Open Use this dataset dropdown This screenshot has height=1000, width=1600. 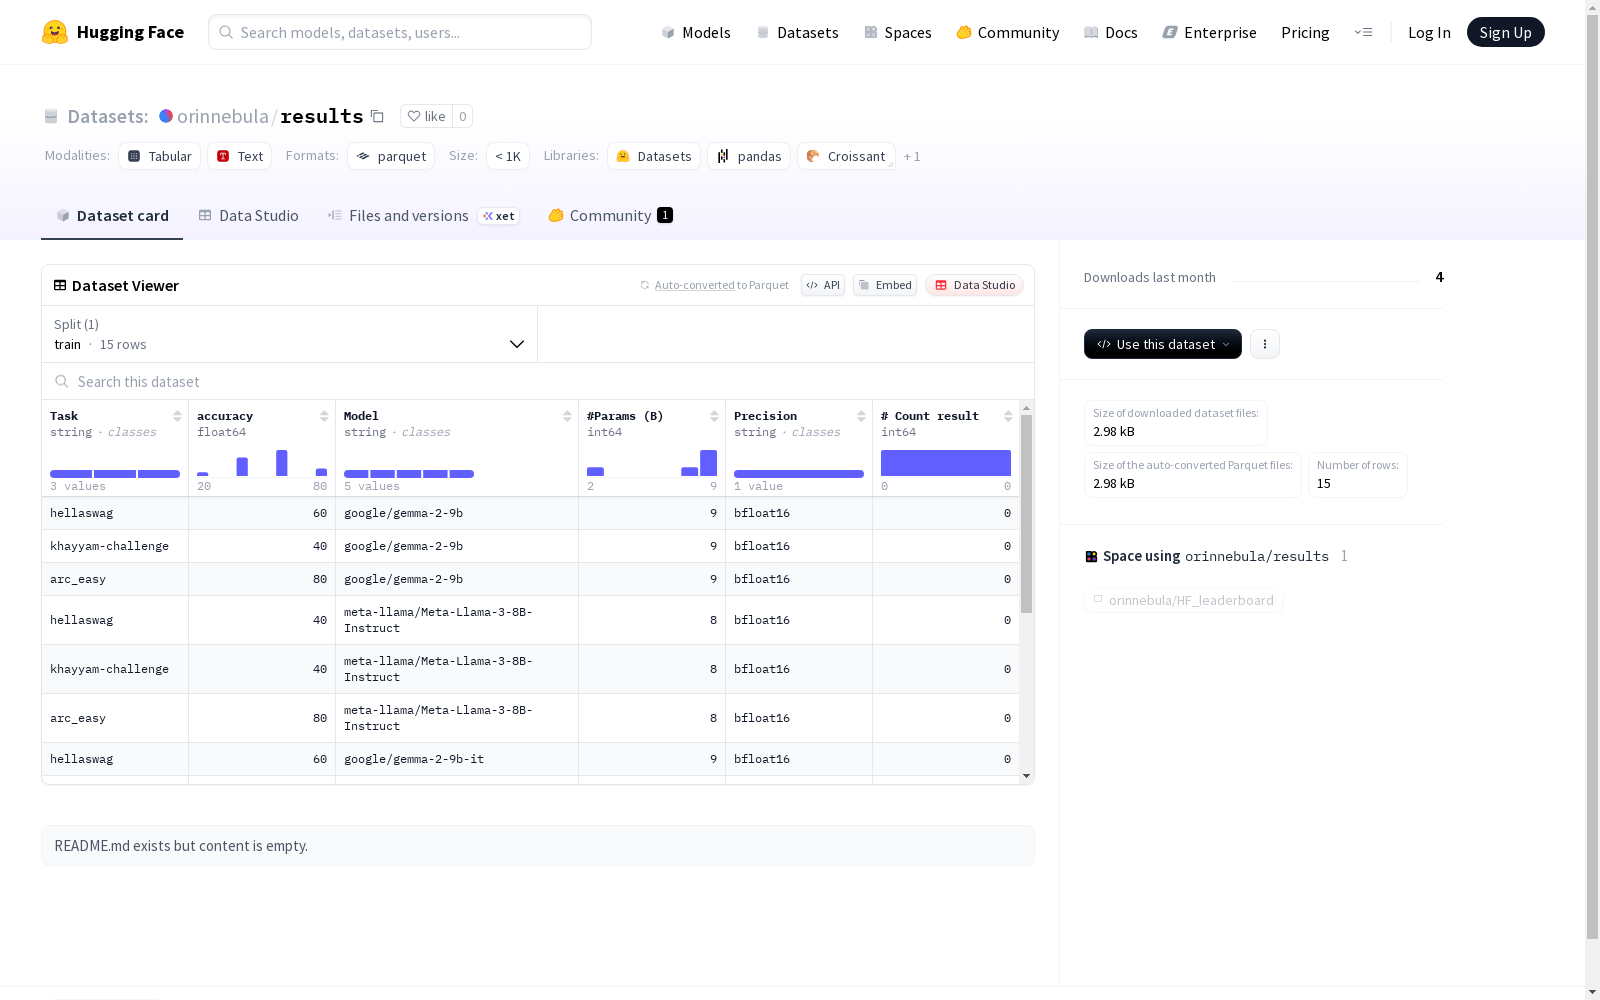click(1163, 344)
